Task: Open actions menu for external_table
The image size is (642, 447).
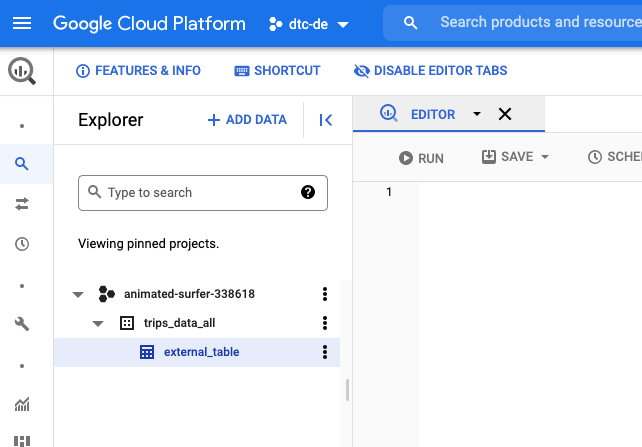Action: tap(325, 352)
